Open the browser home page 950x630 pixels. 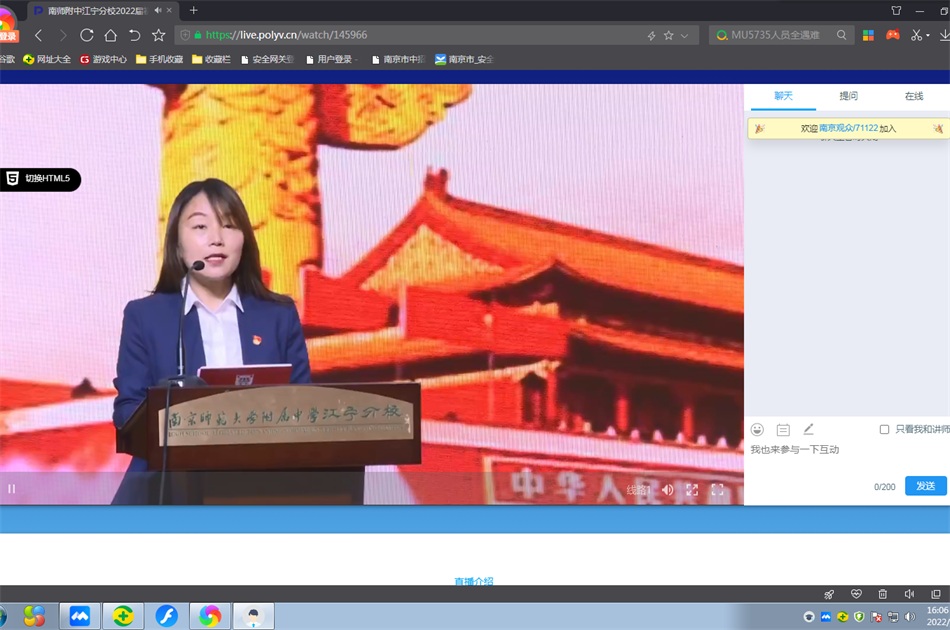coord(110,35)
